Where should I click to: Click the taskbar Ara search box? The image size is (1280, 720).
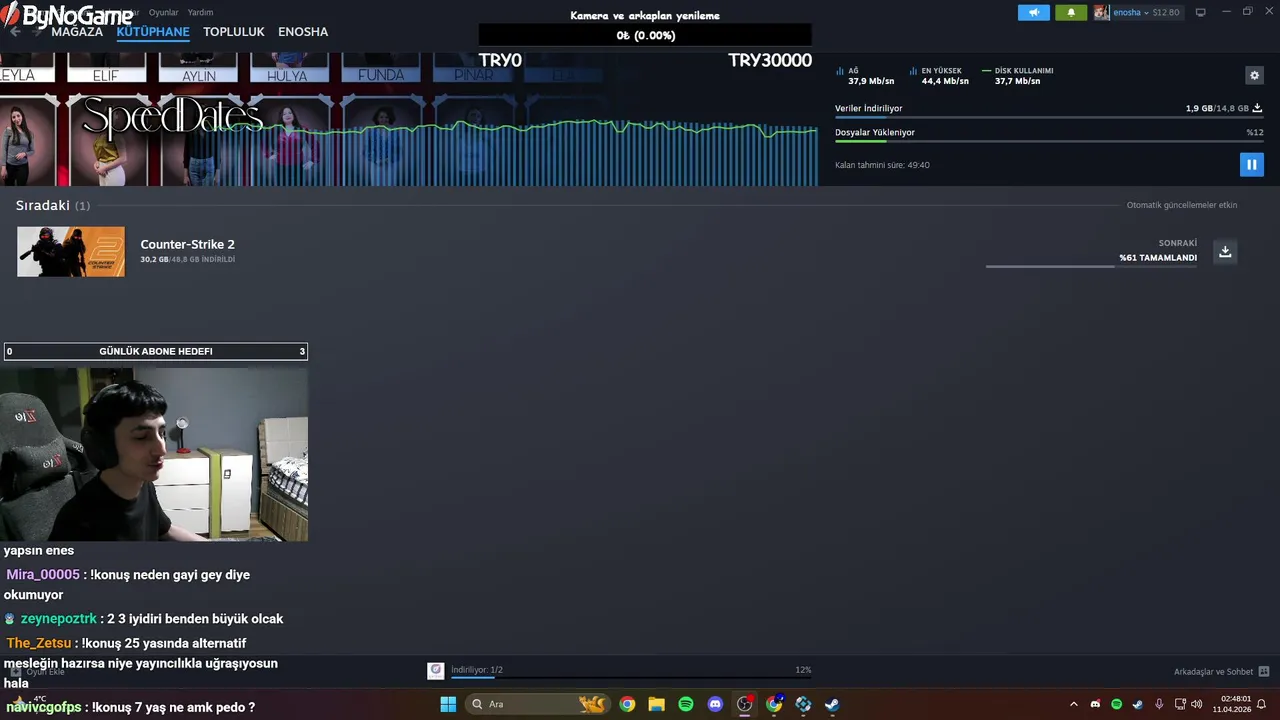538,704
